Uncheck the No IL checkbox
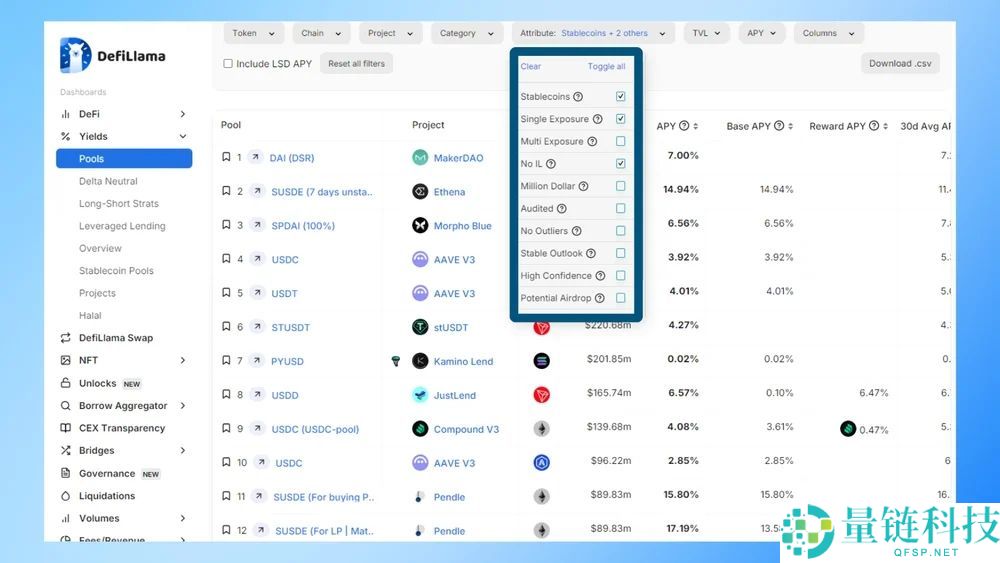The image size is (1000, 563). 621,163
